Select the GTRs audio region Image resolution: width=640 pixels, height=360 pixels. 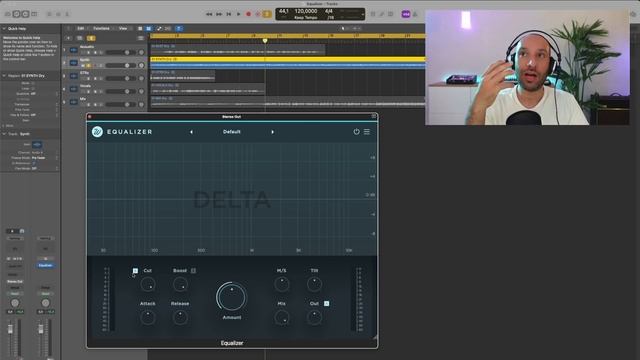(182, 75)
